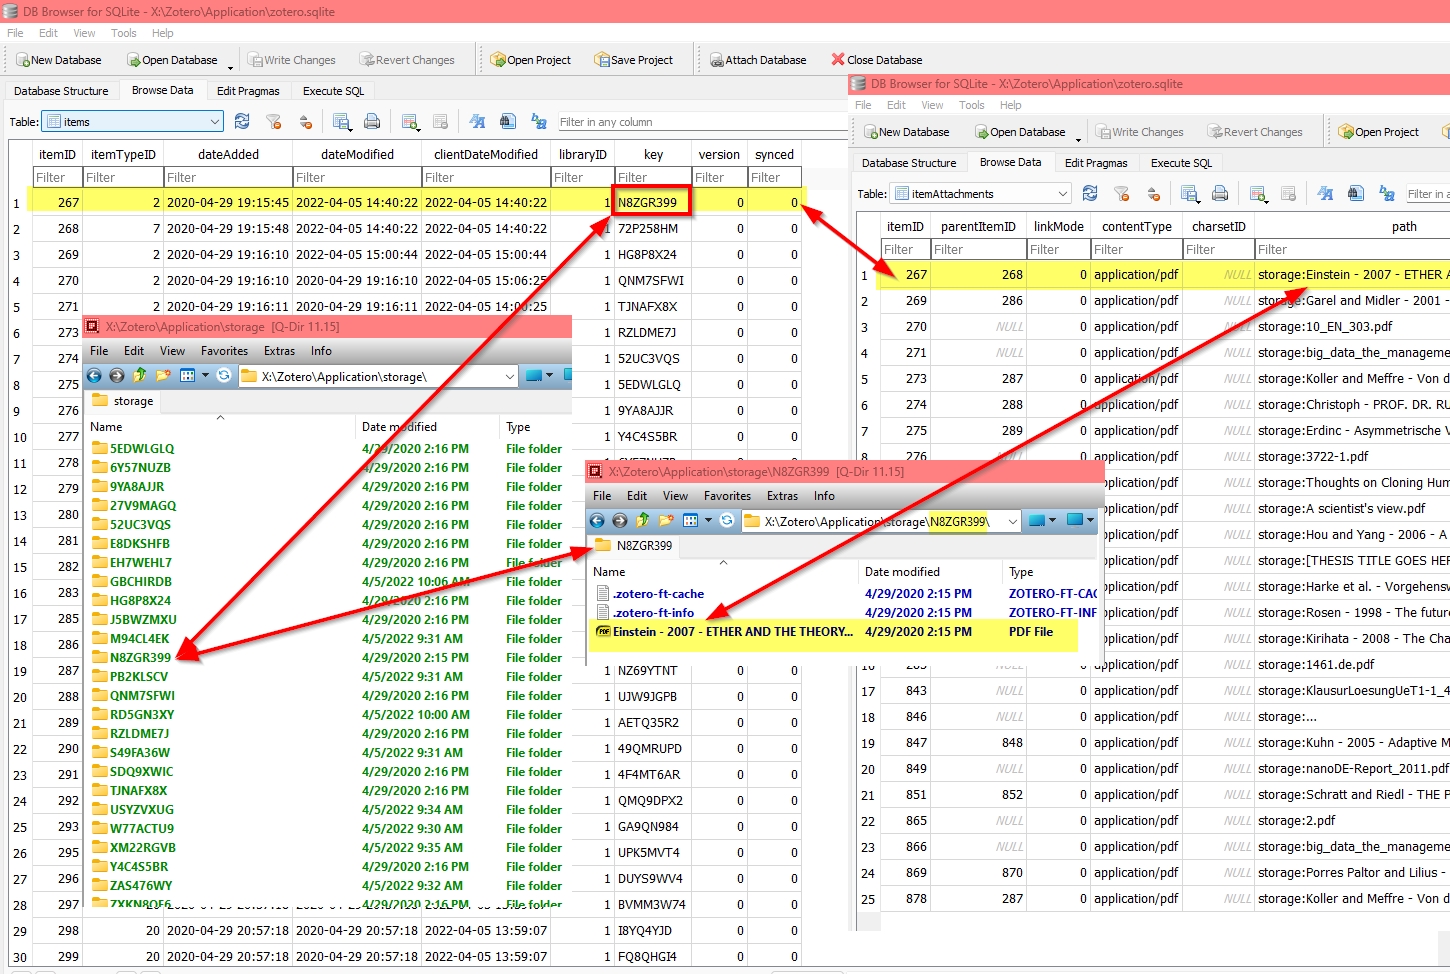
Task: Open Favorites menu in storage Q-Dir window
Action: pos(224,351)
